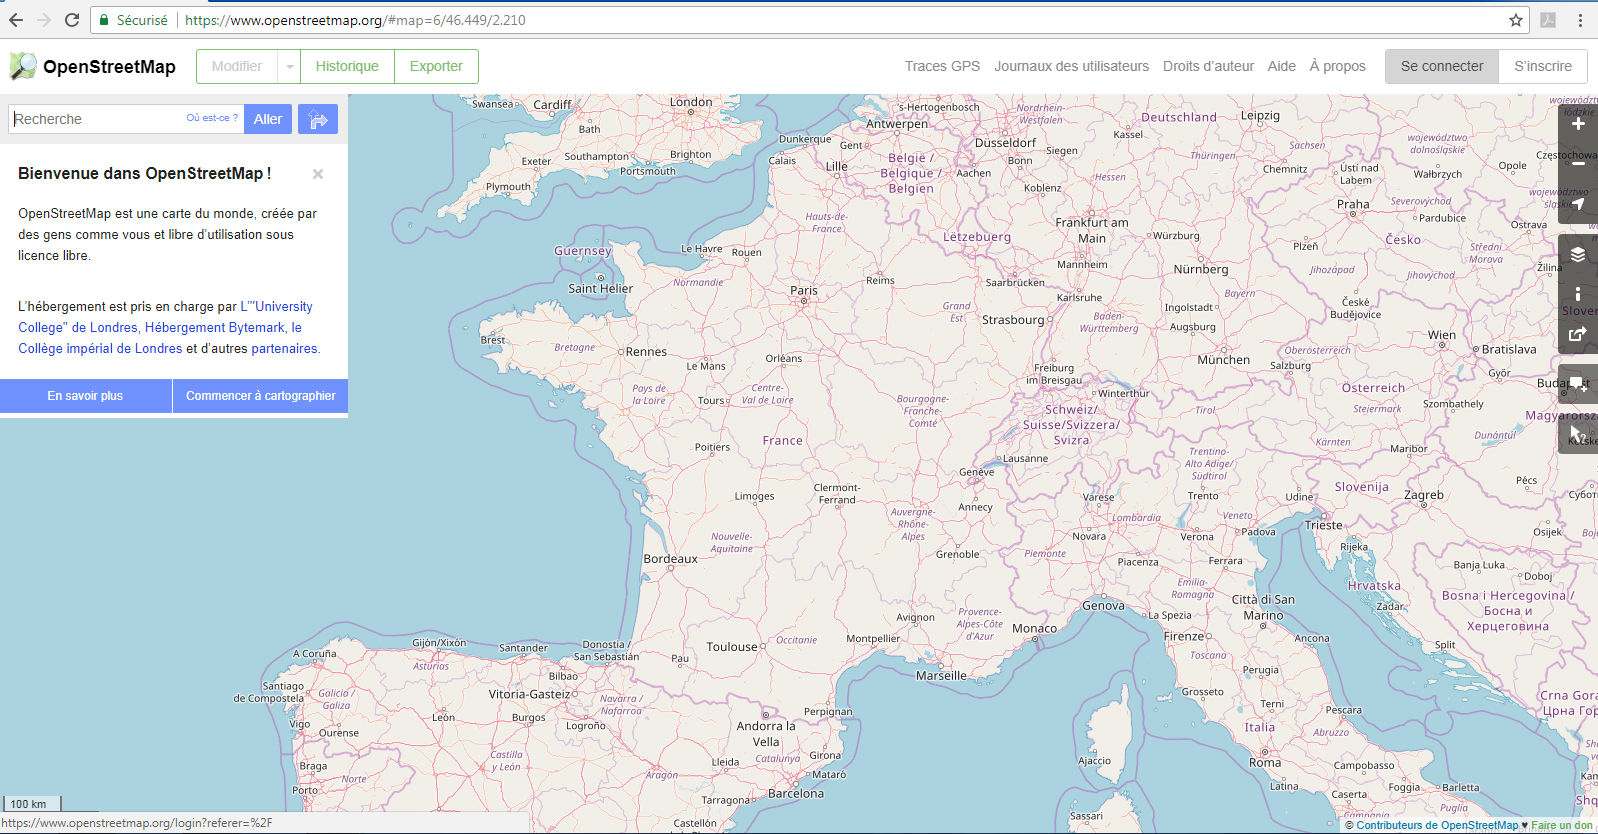Click the München label on map
The image size is (1598, 834).
click(x=1224, y=360)
